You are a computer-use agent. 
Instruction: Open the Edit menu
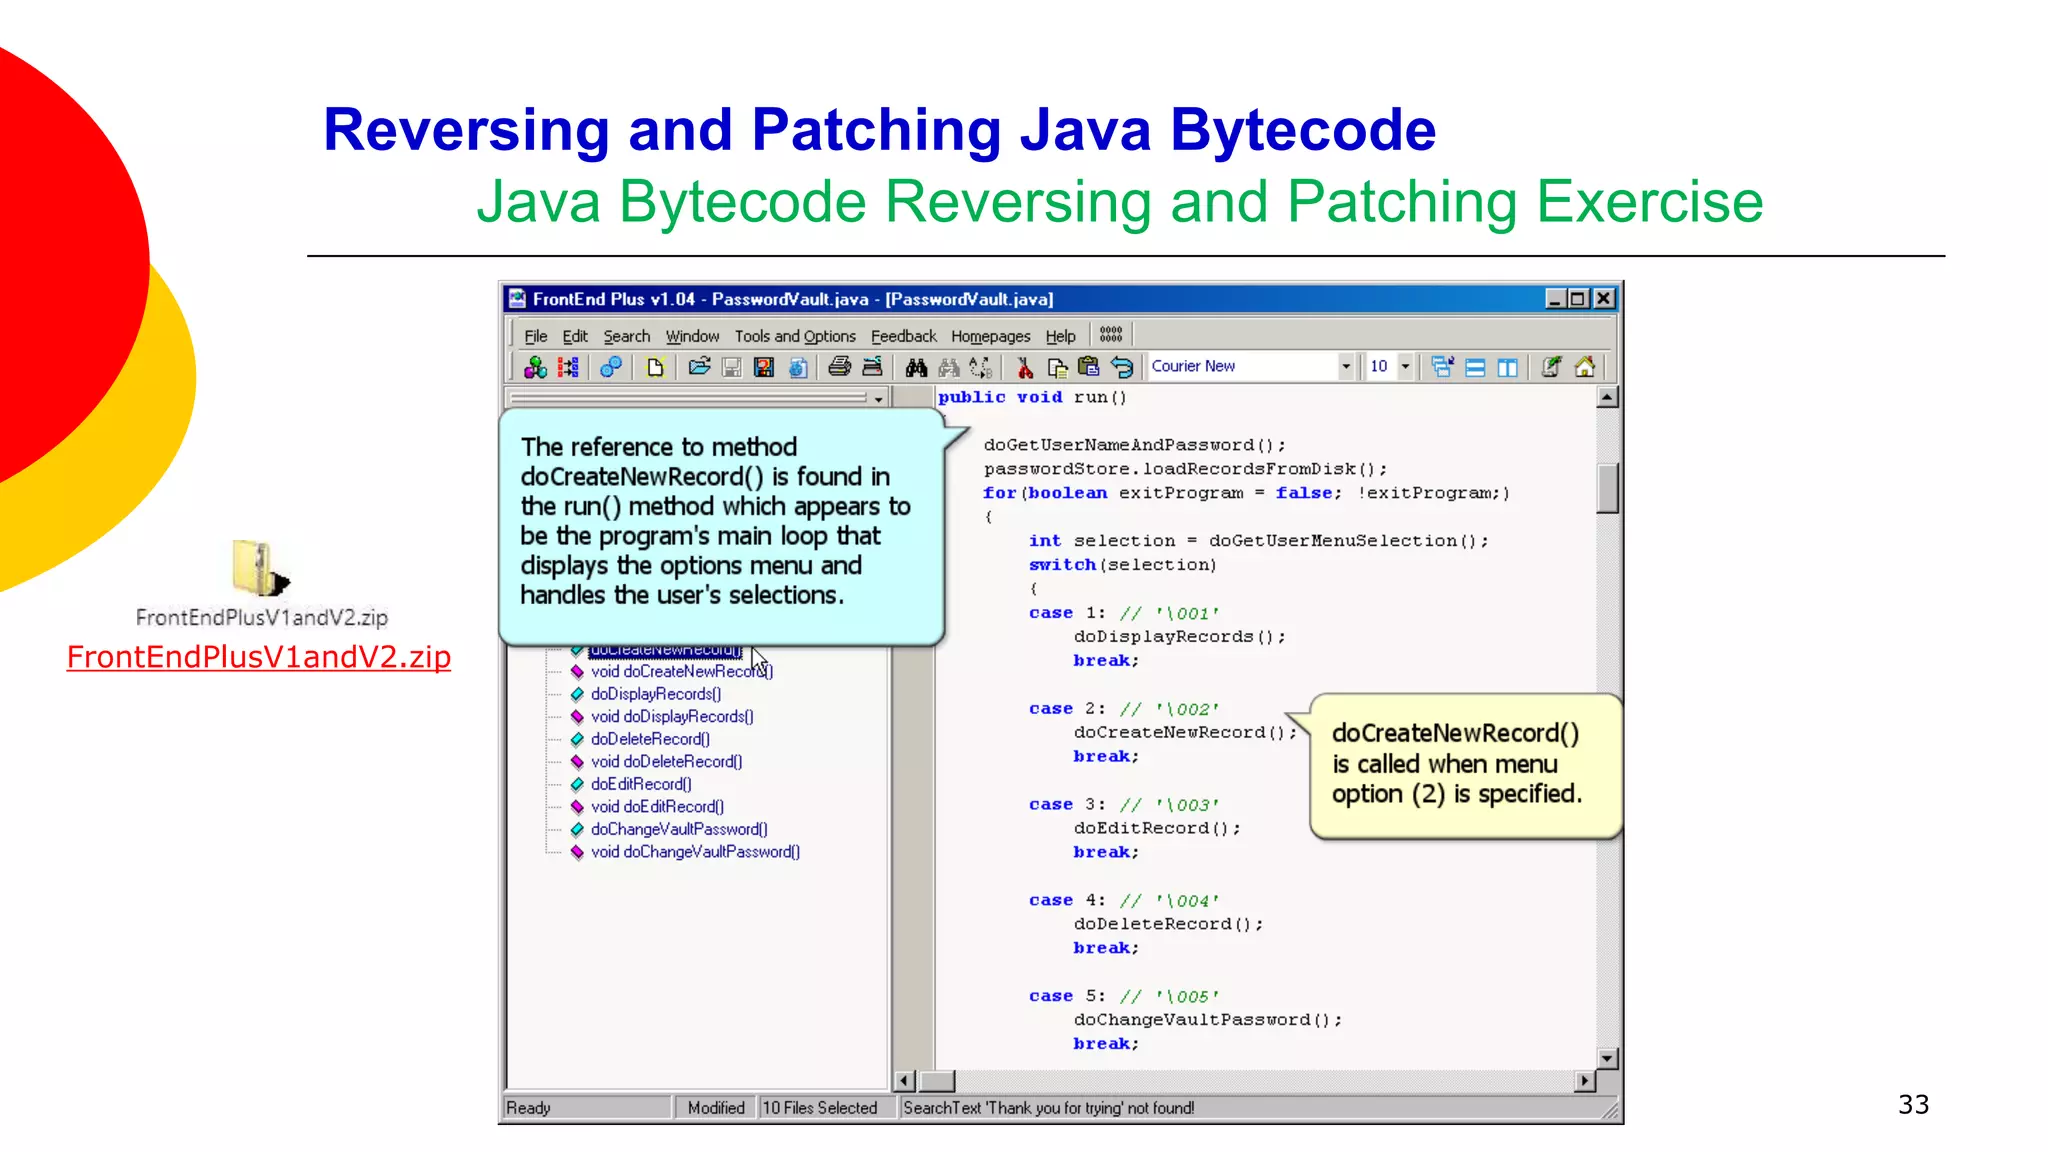575,336
